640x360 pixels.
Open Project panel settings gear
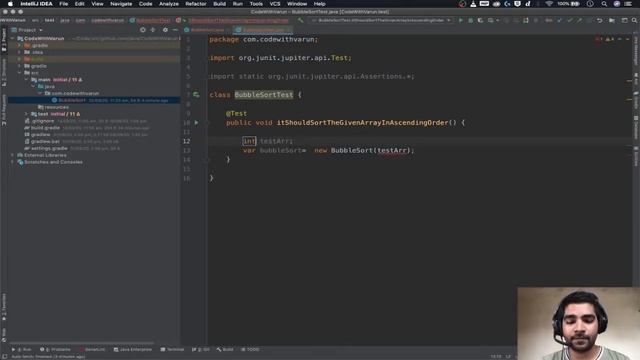point(165,30)
